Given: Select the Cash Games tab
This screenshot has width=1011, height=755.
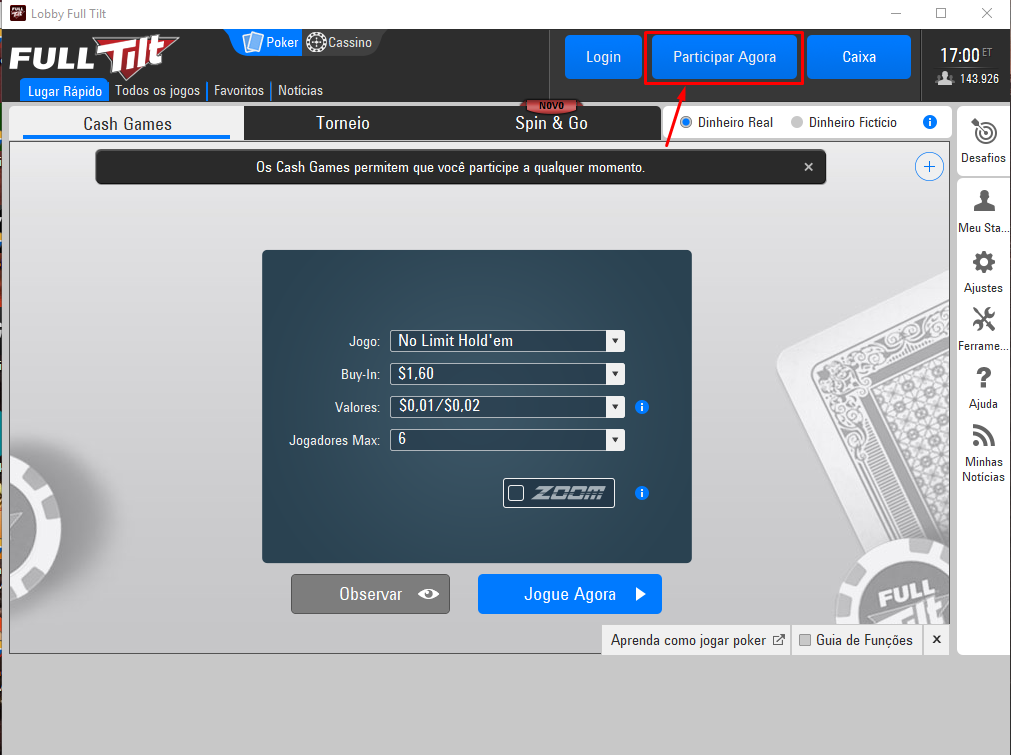Looking at the screenshot, I should 127,123.
